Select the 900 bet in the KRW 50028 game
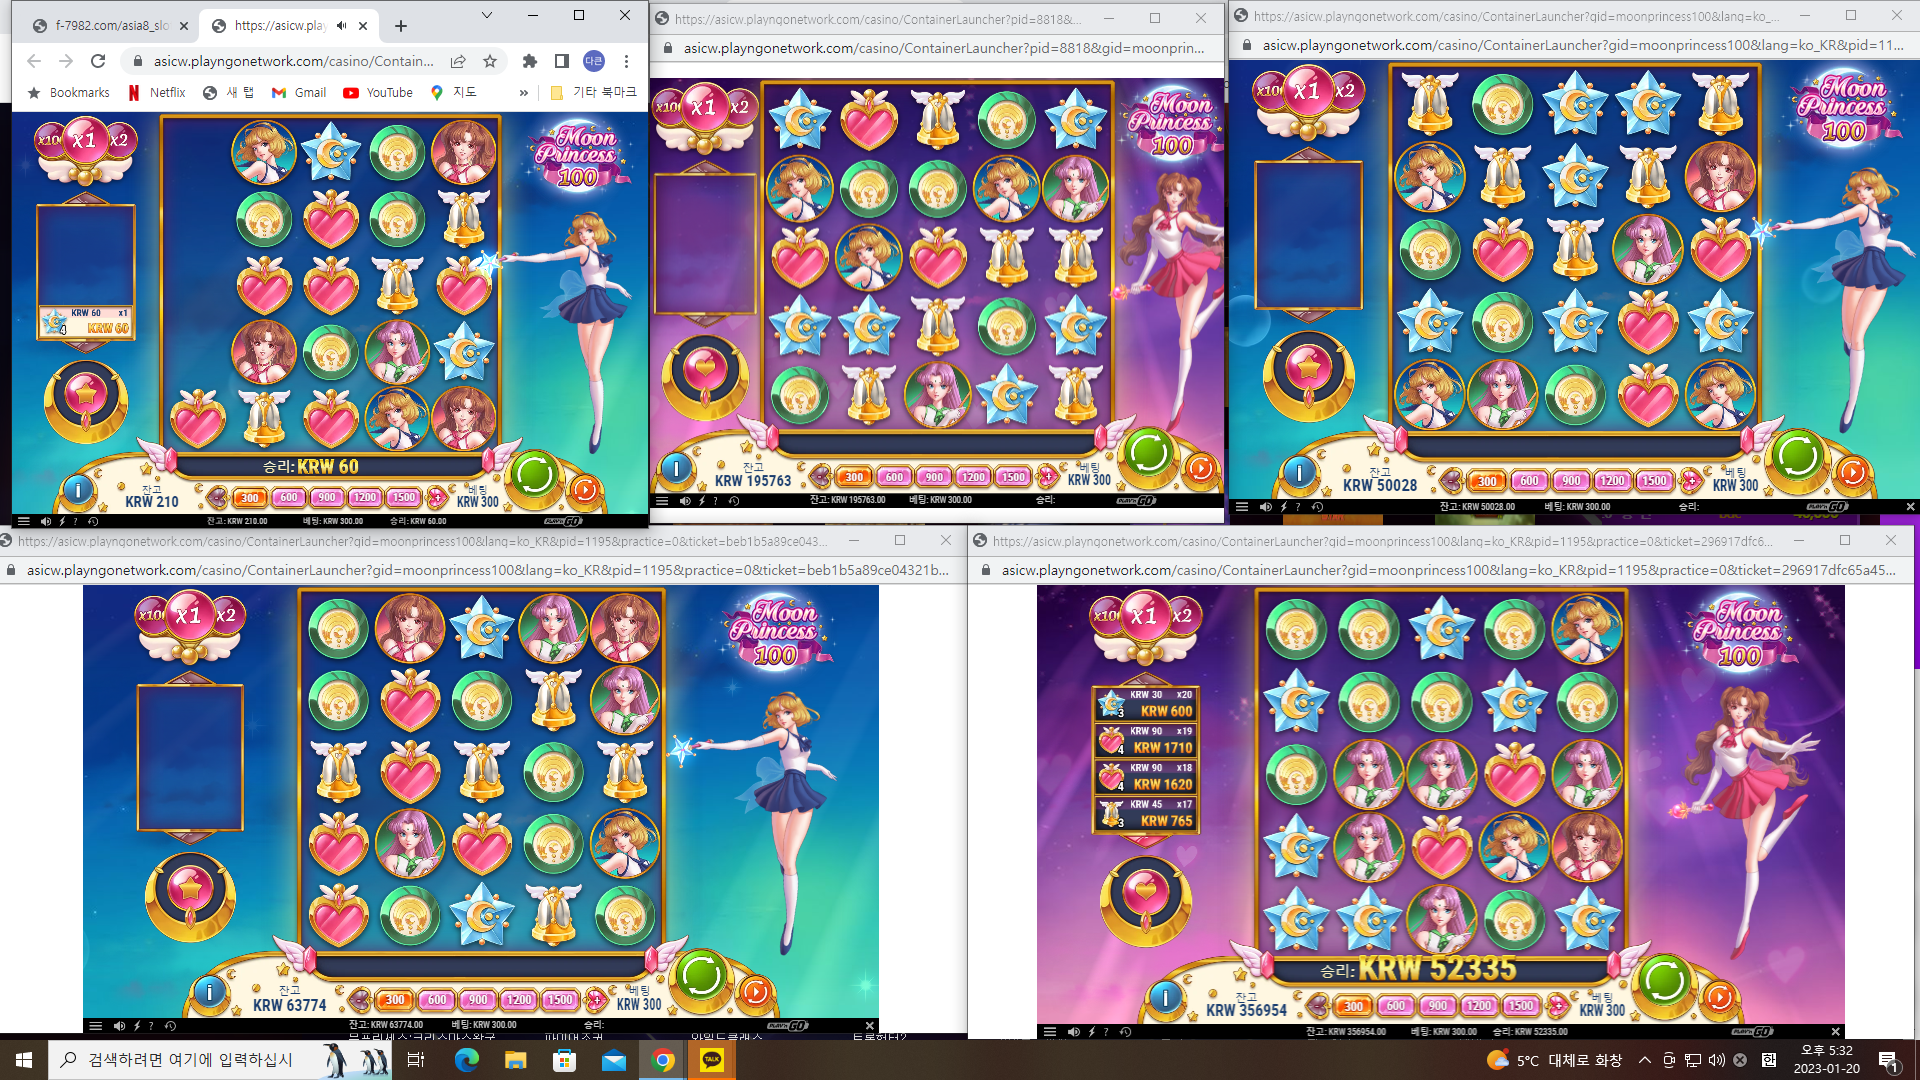The image size is (1920, 1080). click(x=1571, y=481)
